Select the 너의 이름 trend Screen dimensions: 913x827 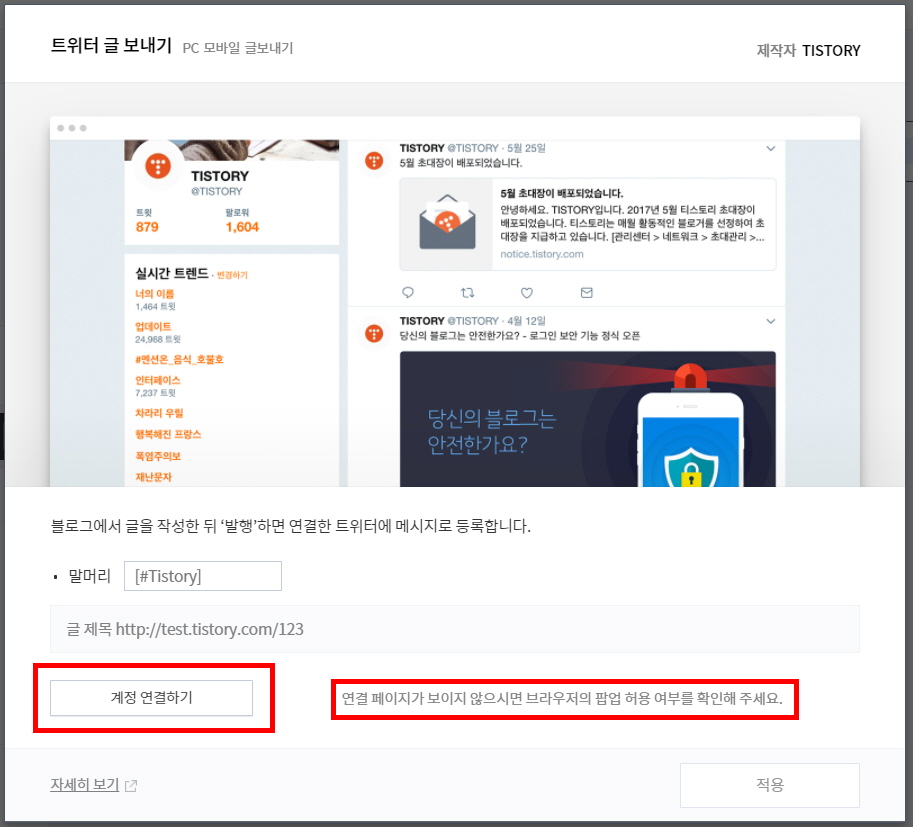coord(154,294)
